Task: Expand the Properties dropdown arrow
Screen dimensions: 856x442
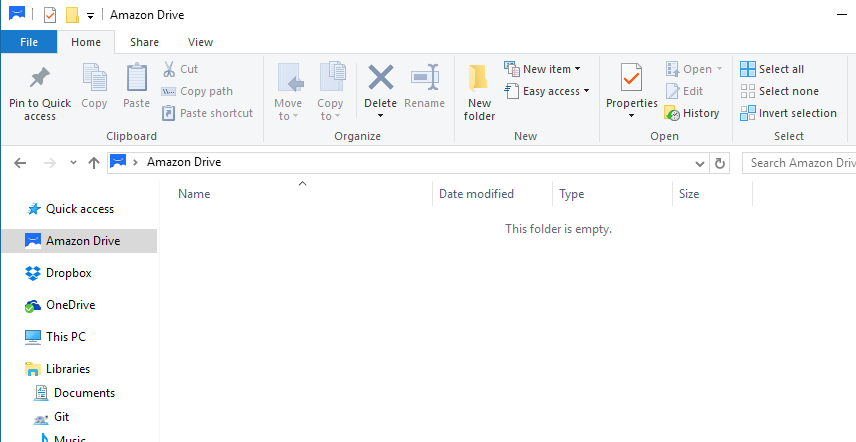Action: [x=631, y=116]
